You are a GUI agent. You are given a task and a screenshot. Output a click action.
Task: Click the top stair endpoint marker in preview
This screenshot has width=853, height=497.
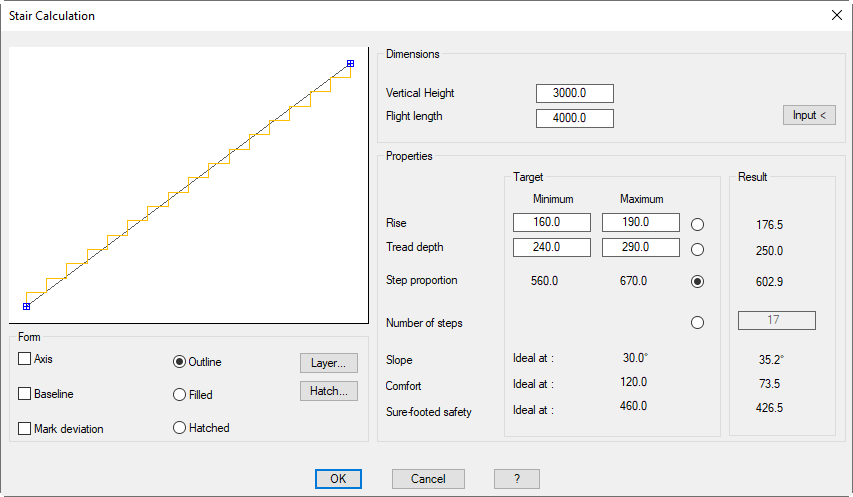pos(350,63)
